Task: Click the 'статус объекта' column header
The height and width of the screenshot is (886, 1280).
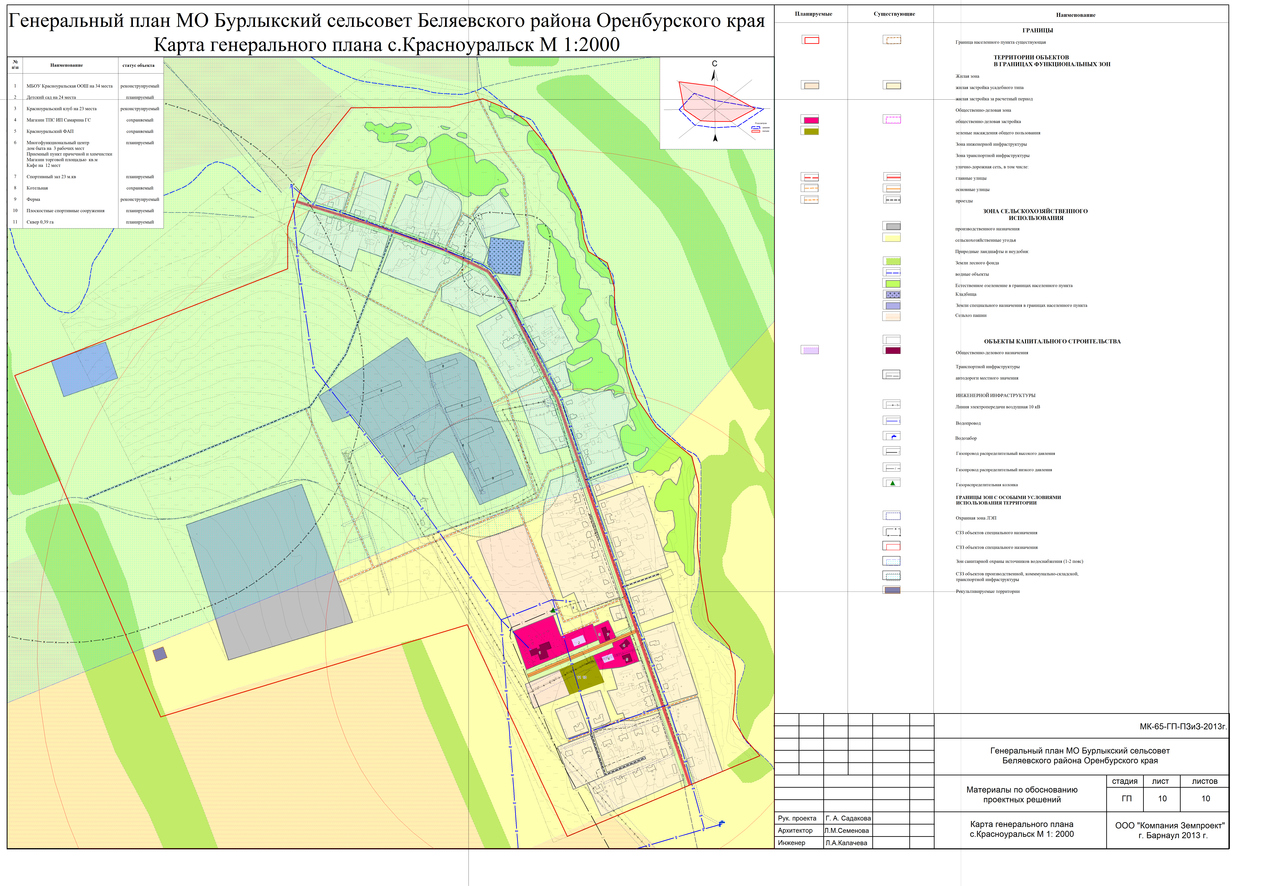Action: click(x=138, y=65)
